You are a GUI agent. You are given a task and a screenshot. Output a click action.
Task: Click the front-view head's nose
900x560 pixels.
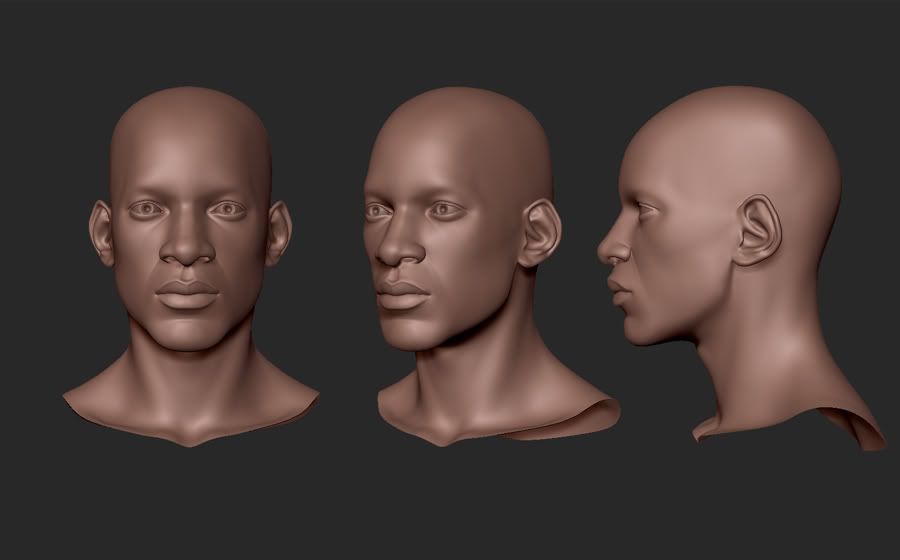coord(188,248)
